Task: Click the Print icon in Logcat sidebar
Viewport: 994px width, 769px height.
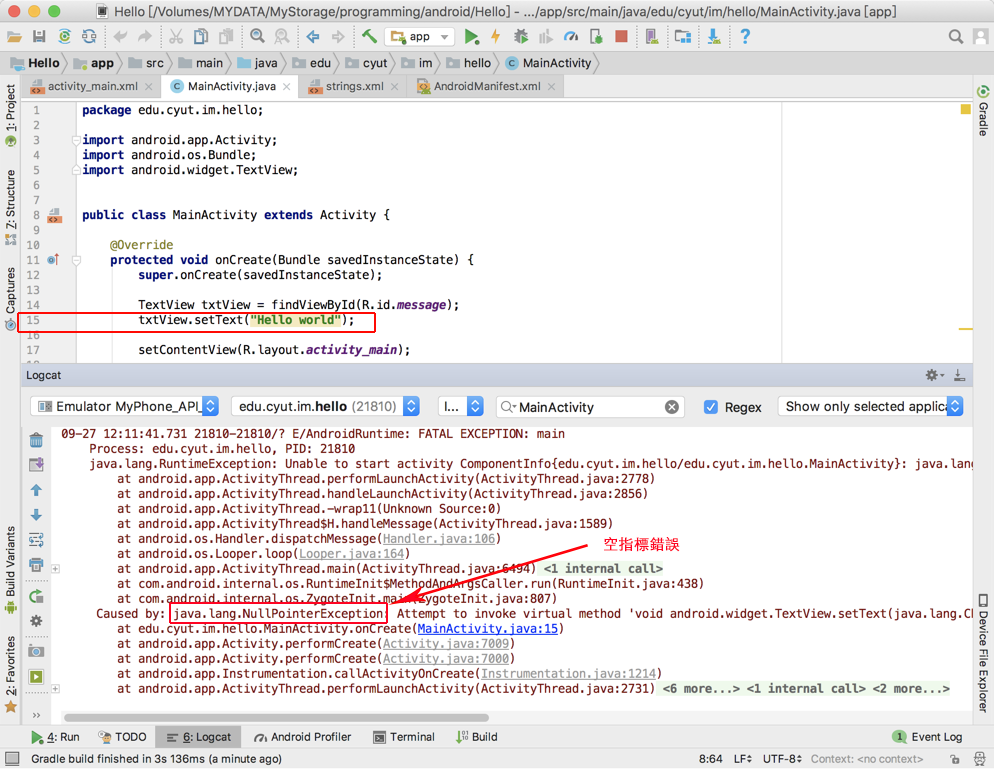Action: [36, 564]
